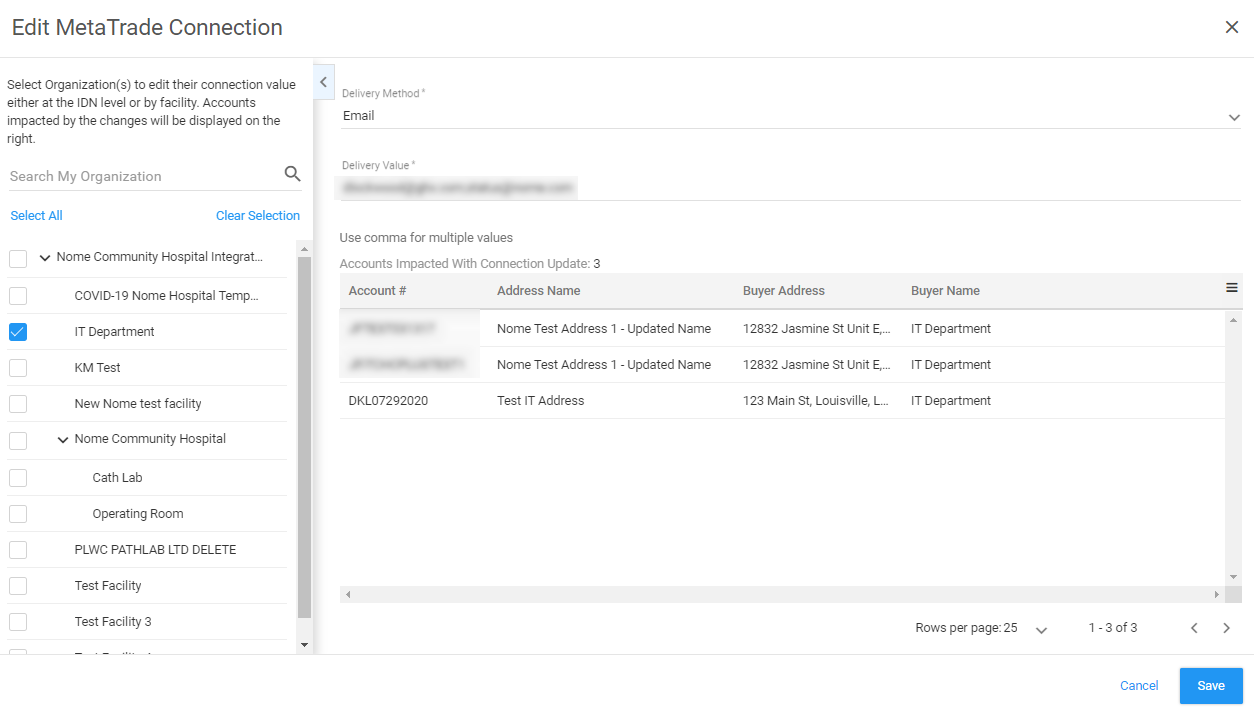The height and width of the screenshot is (716, 1254).
Task: Open the Rows per page dropdown
Action: coord(1041,629)
